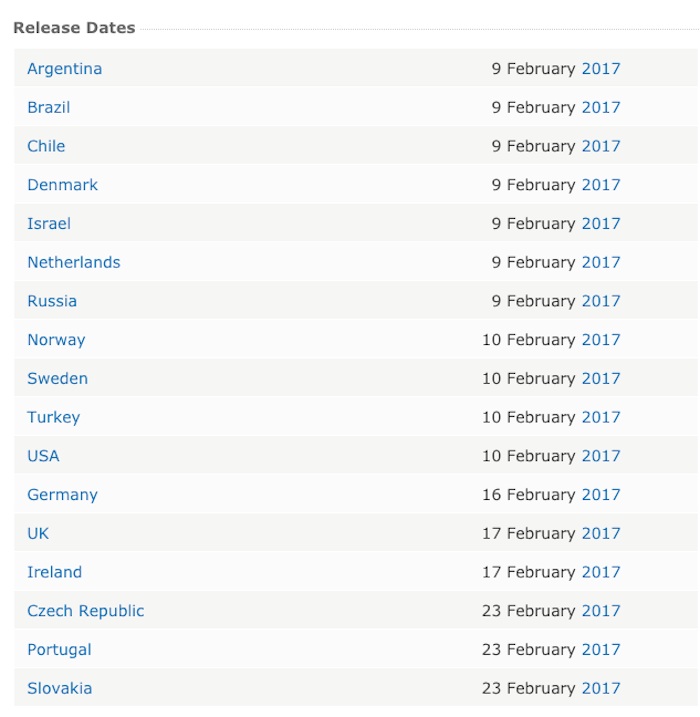Select Chile in the release list
The height and width of the screenshot is (717, 700).
pos(46,146)
